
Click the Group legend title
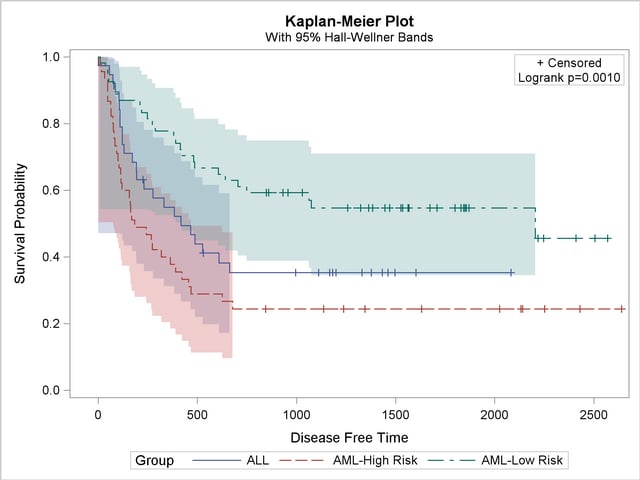pyautogui.click(x=155, y=461)
